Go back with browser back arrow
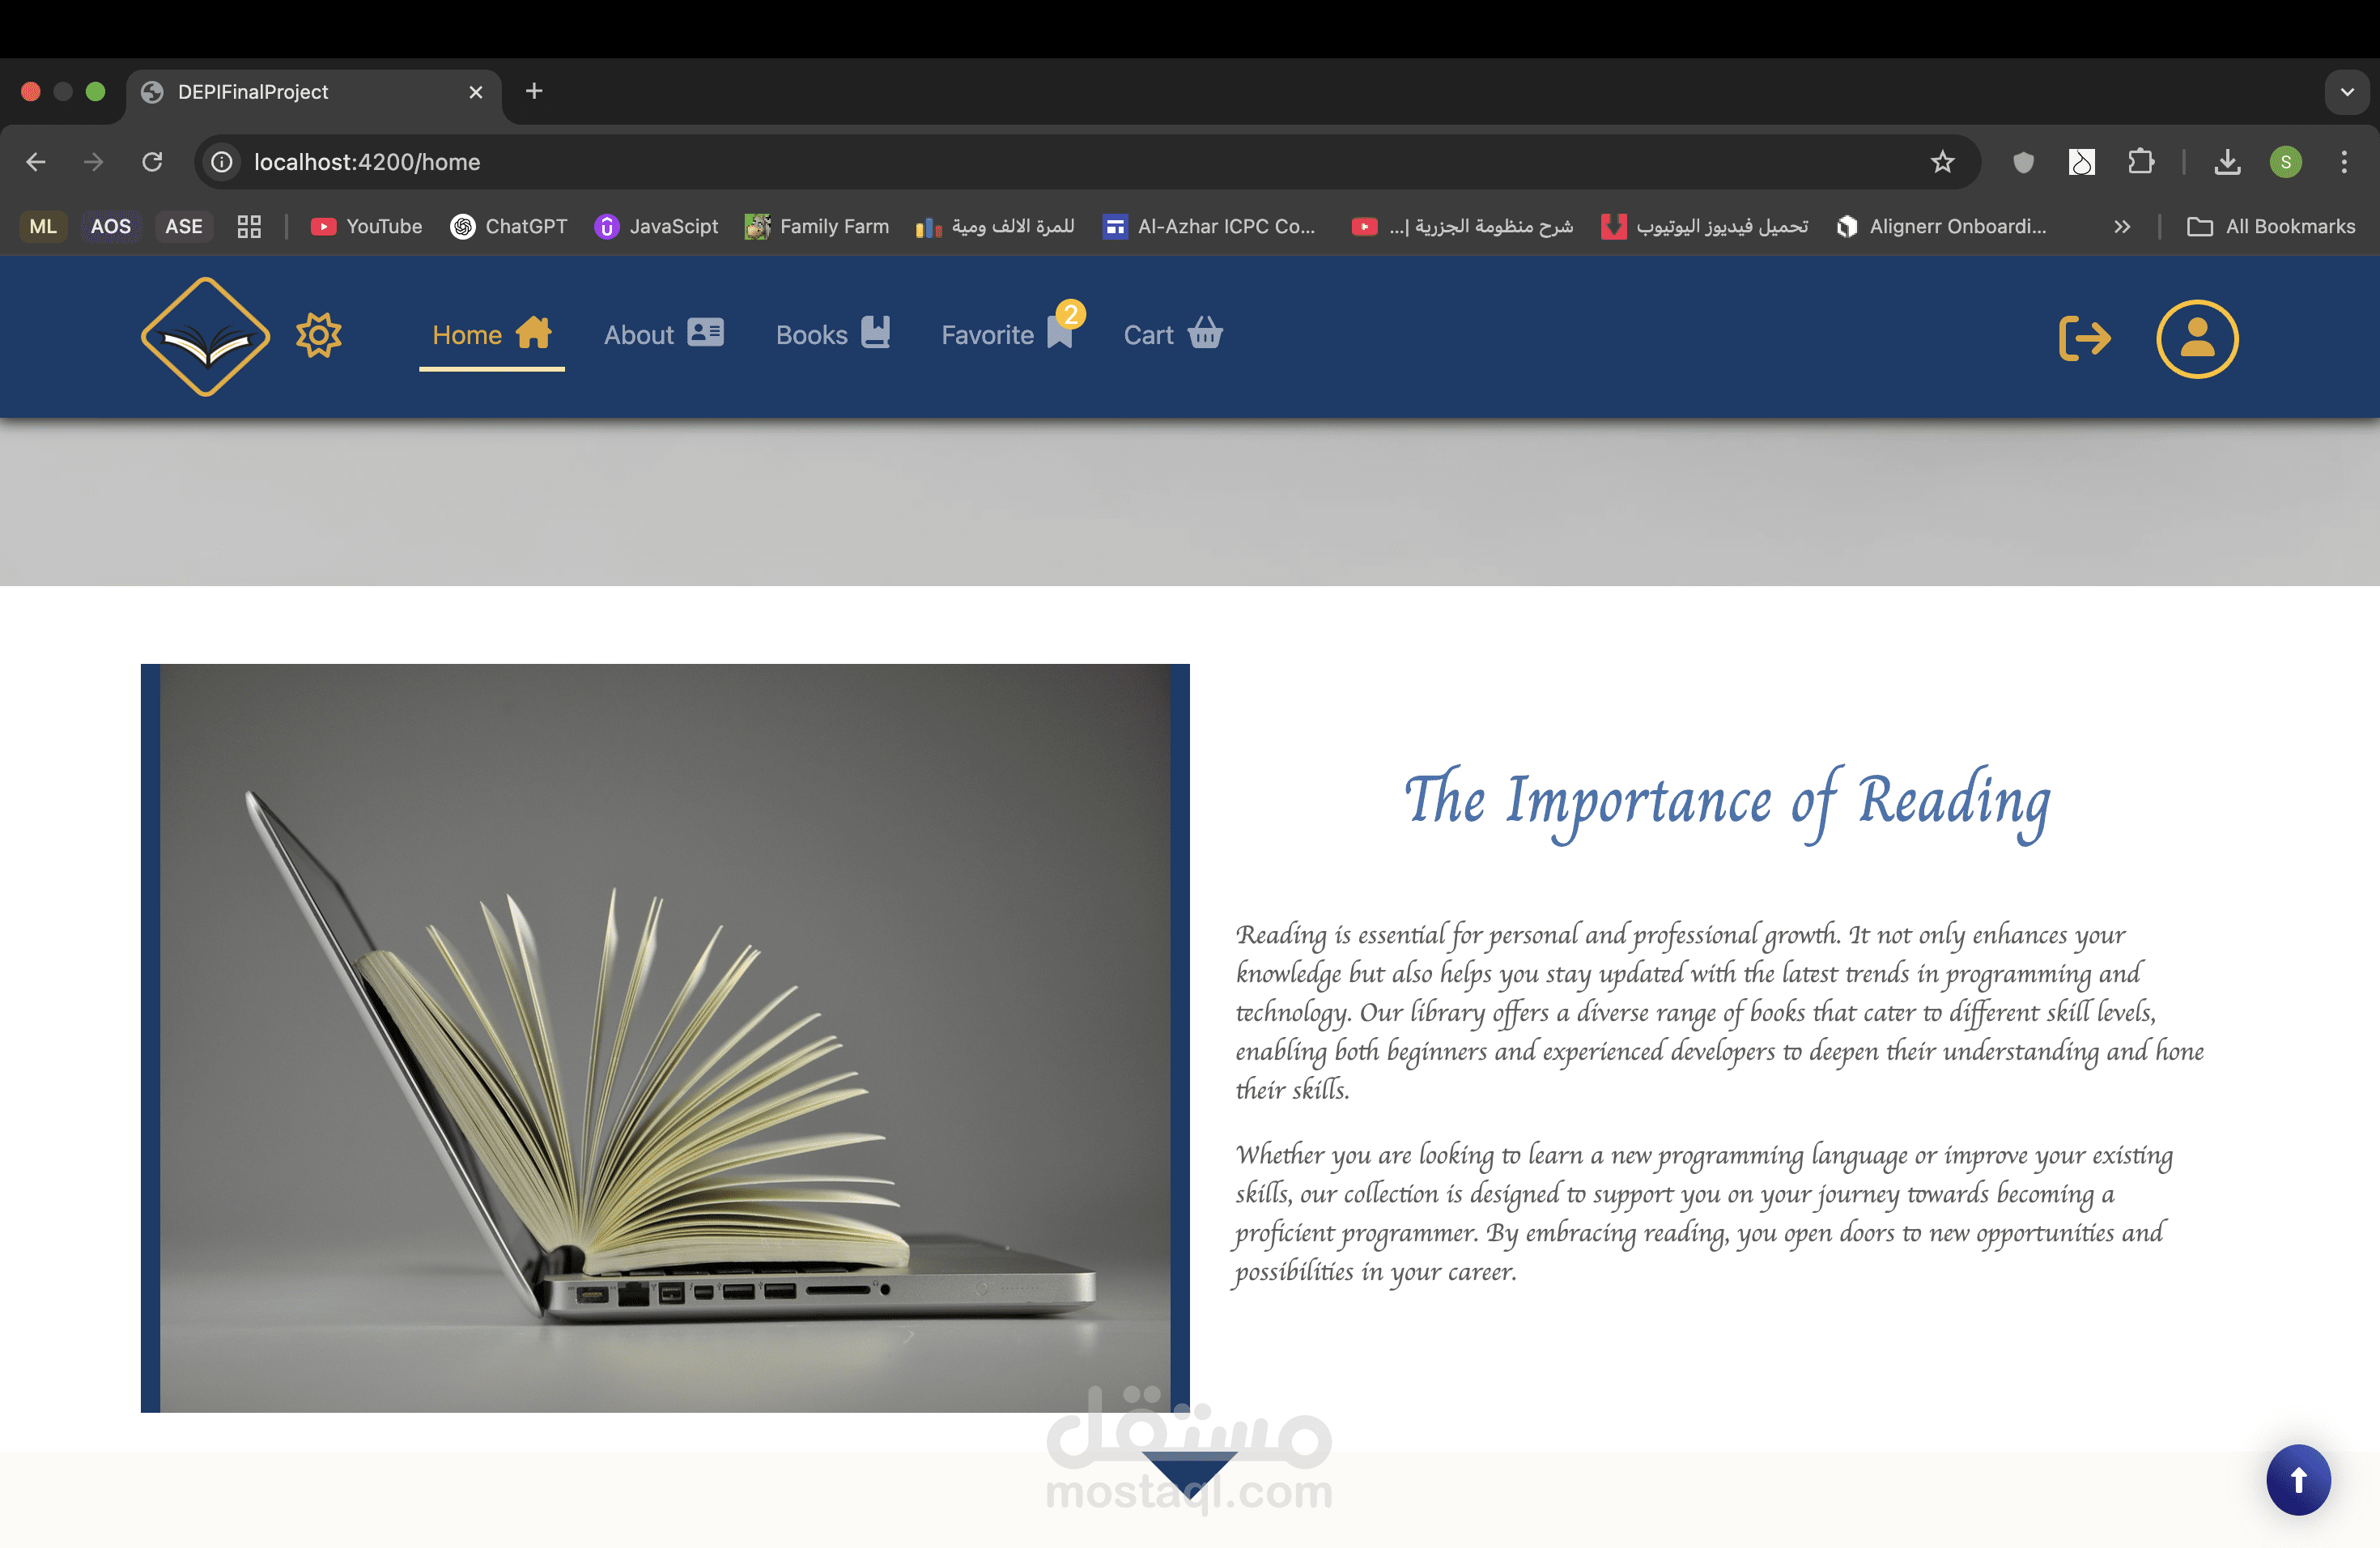The width and height of the screenshot is (2380, 1548). pyautogui.click(x=37, y=162)
